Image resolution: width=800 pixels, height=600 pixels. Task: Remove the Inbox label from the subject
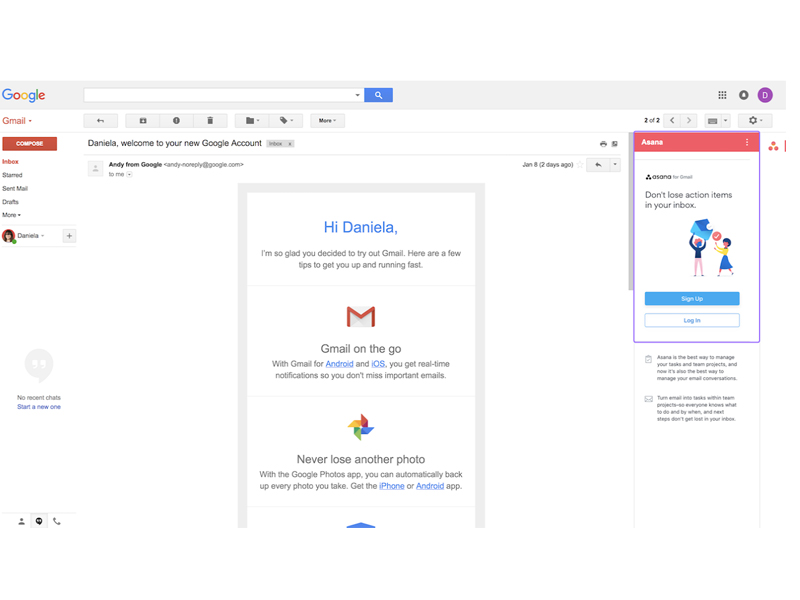pos(290,144)
